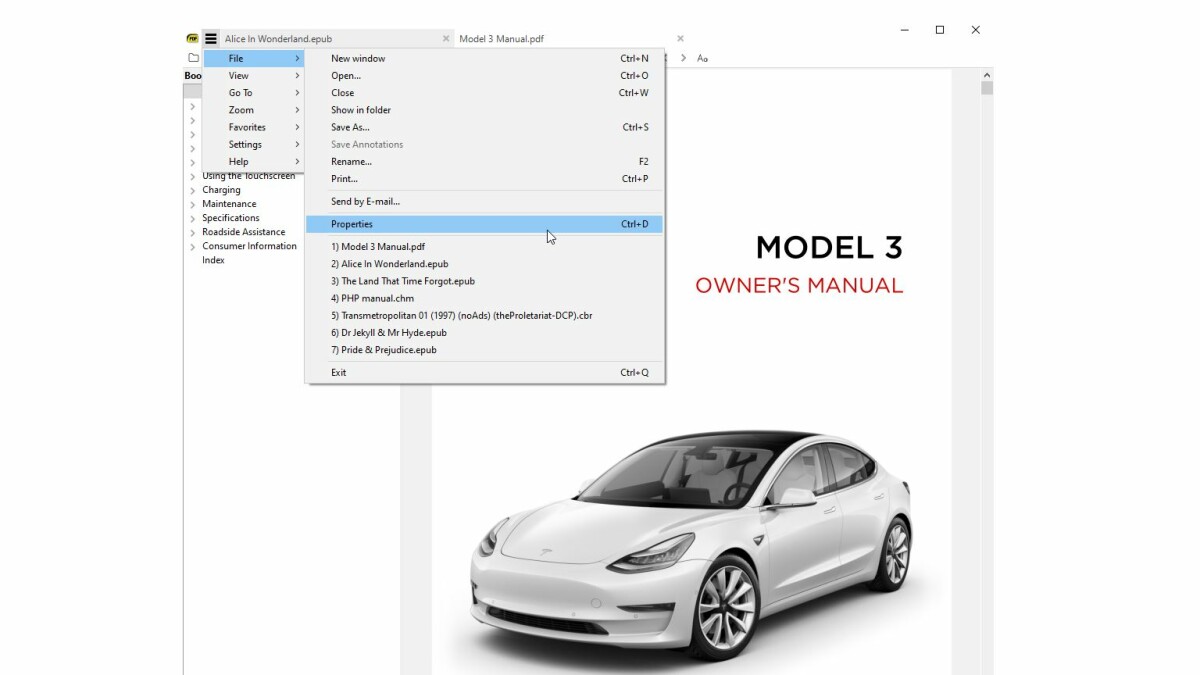Close the SumatraPDF window

click(976, 30)
